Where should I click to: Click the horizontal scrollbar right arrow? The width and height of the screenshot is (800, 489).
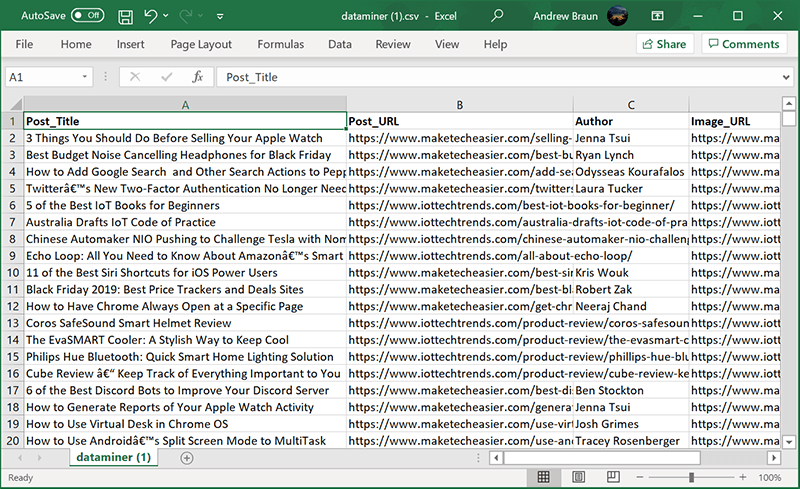[x=774, y=458]
